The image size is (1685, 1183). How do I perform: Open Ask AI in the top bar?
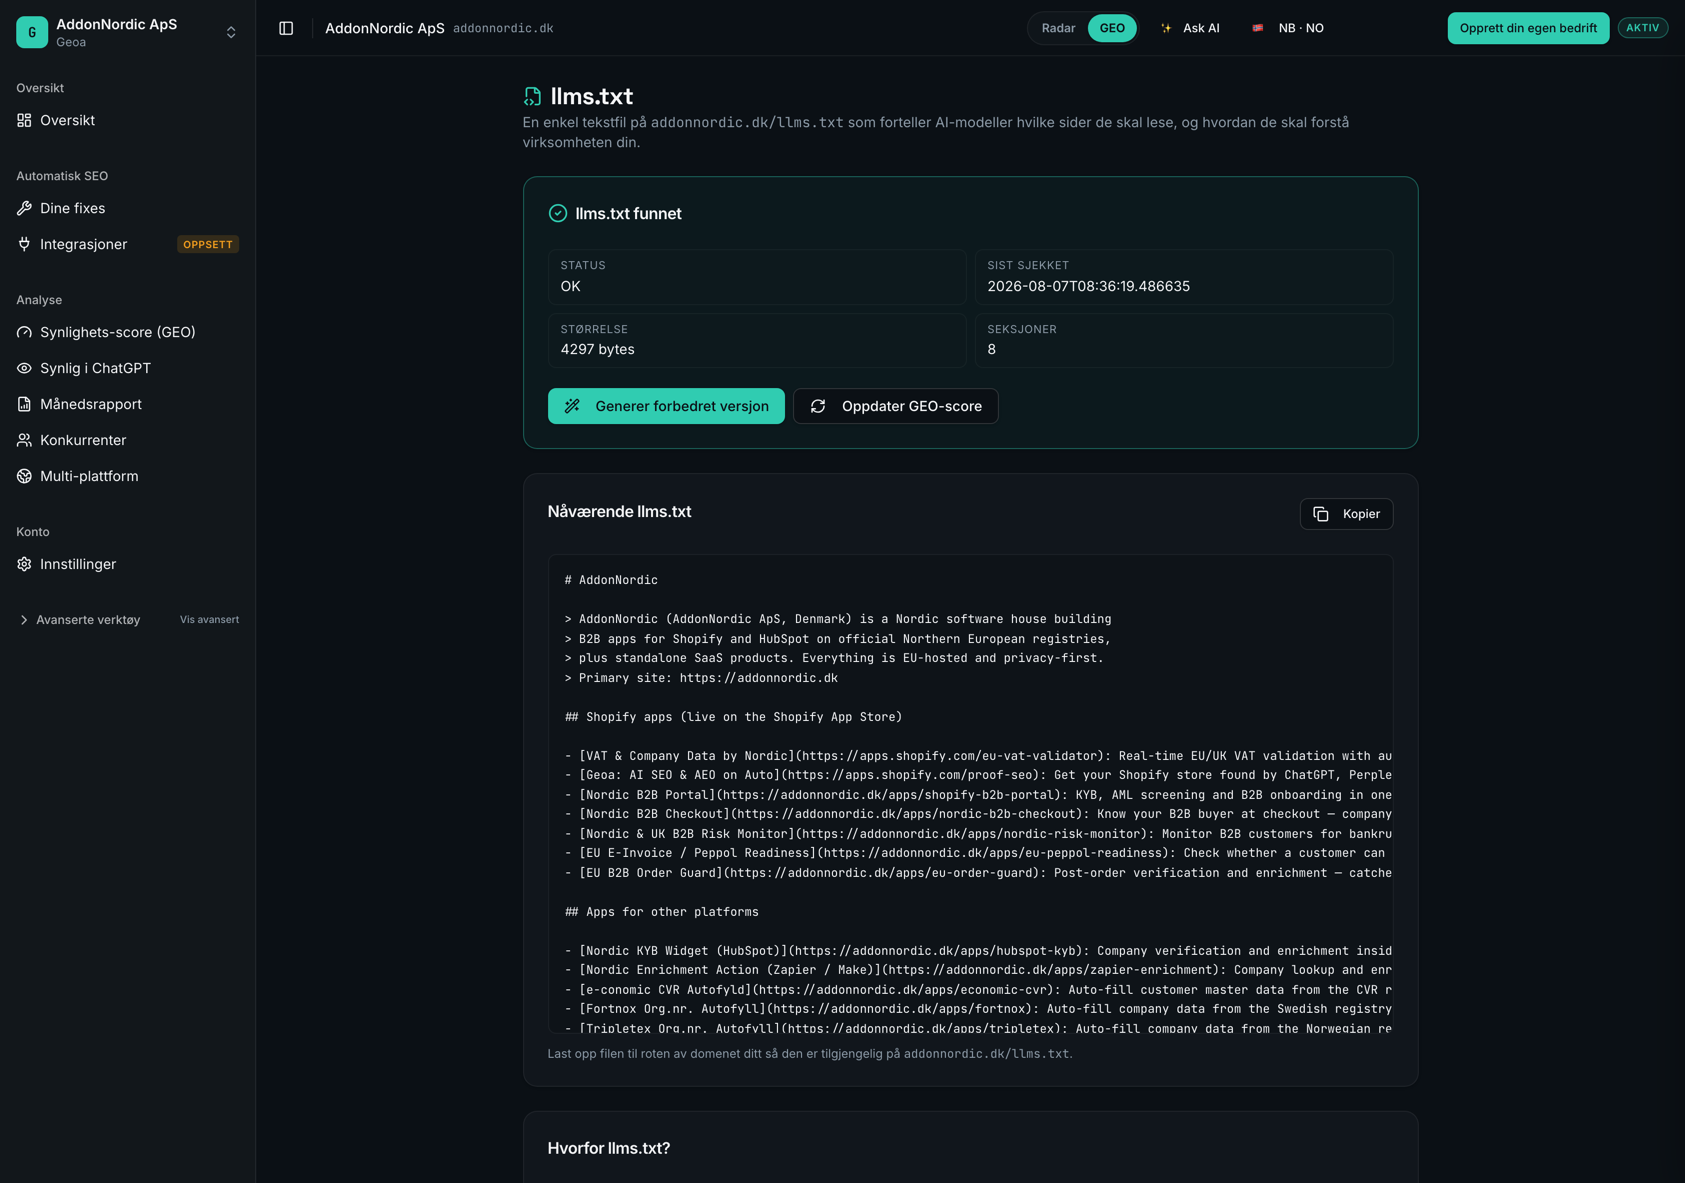tap(1190, 28)
